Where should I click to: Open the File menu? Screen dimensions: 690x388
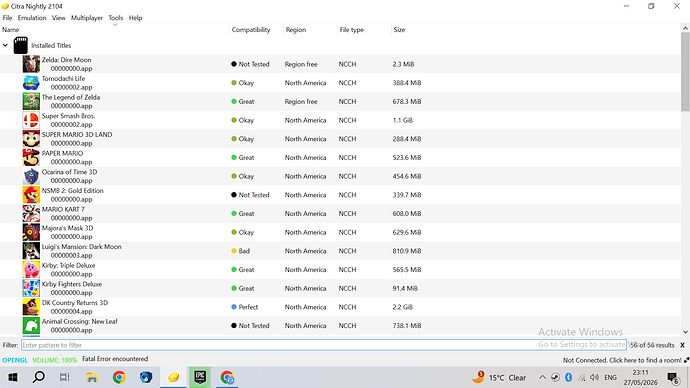point(7,18)
